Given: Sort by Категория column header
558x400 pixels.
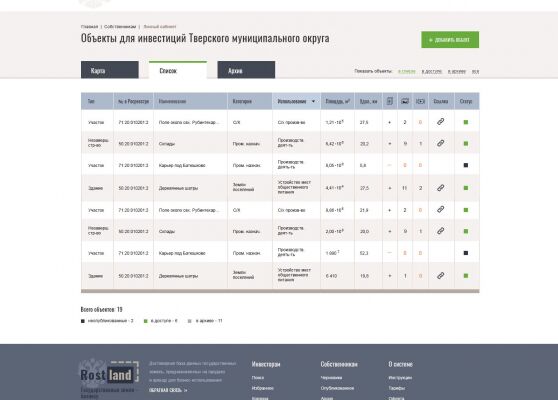Looking at the screenshot, I should pyautogui.click(x=242, y=101).
